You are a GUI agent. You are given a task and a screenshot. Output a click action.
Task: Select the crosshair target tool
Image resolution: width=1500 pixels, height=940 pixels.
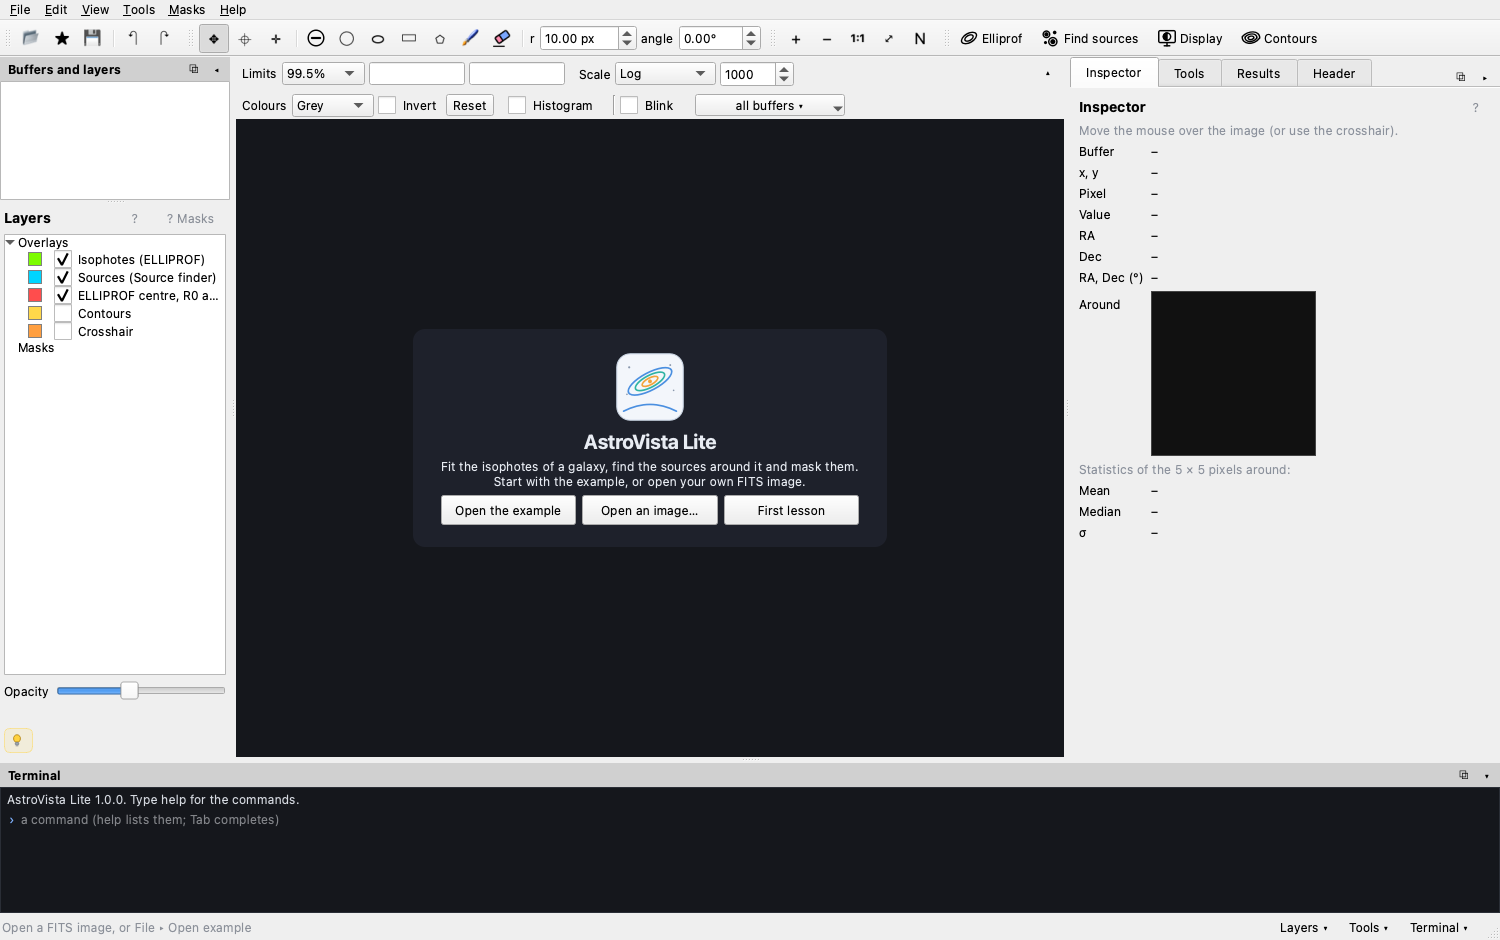[x=245, y=39]
